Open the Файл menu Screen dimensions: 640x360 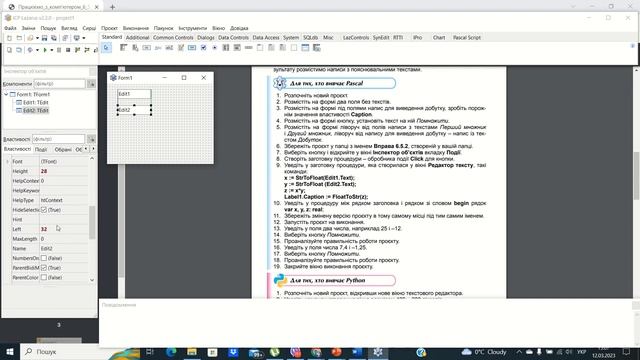click(x=10, y=28)
